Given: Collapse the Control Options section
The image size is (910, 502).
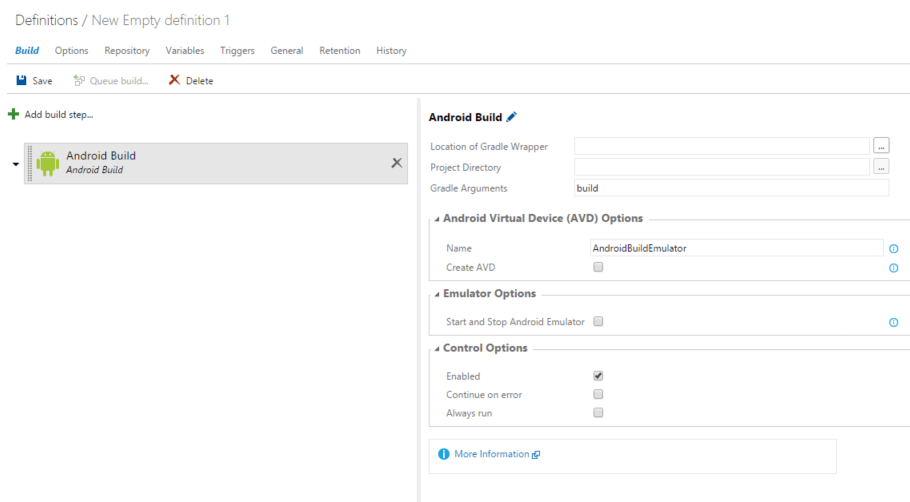Looking at the screenshot, I should (436, 349).
